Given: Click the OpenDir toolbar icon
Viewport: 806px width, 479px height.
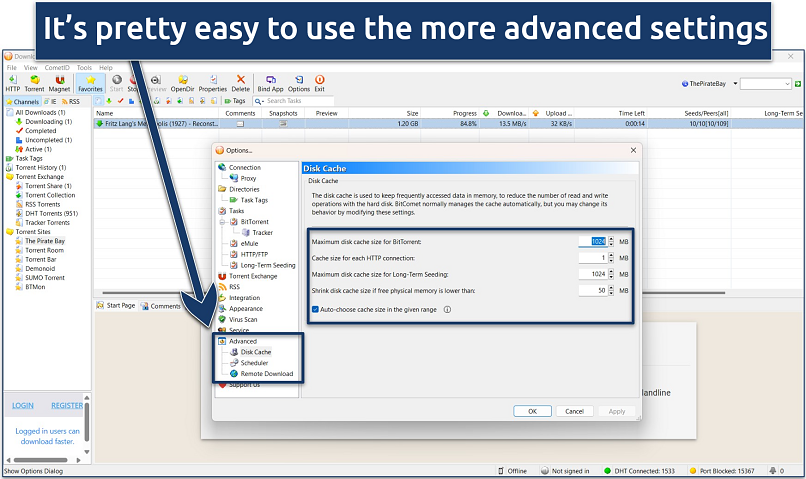Looking at the screenshot, I should [182, 84].
